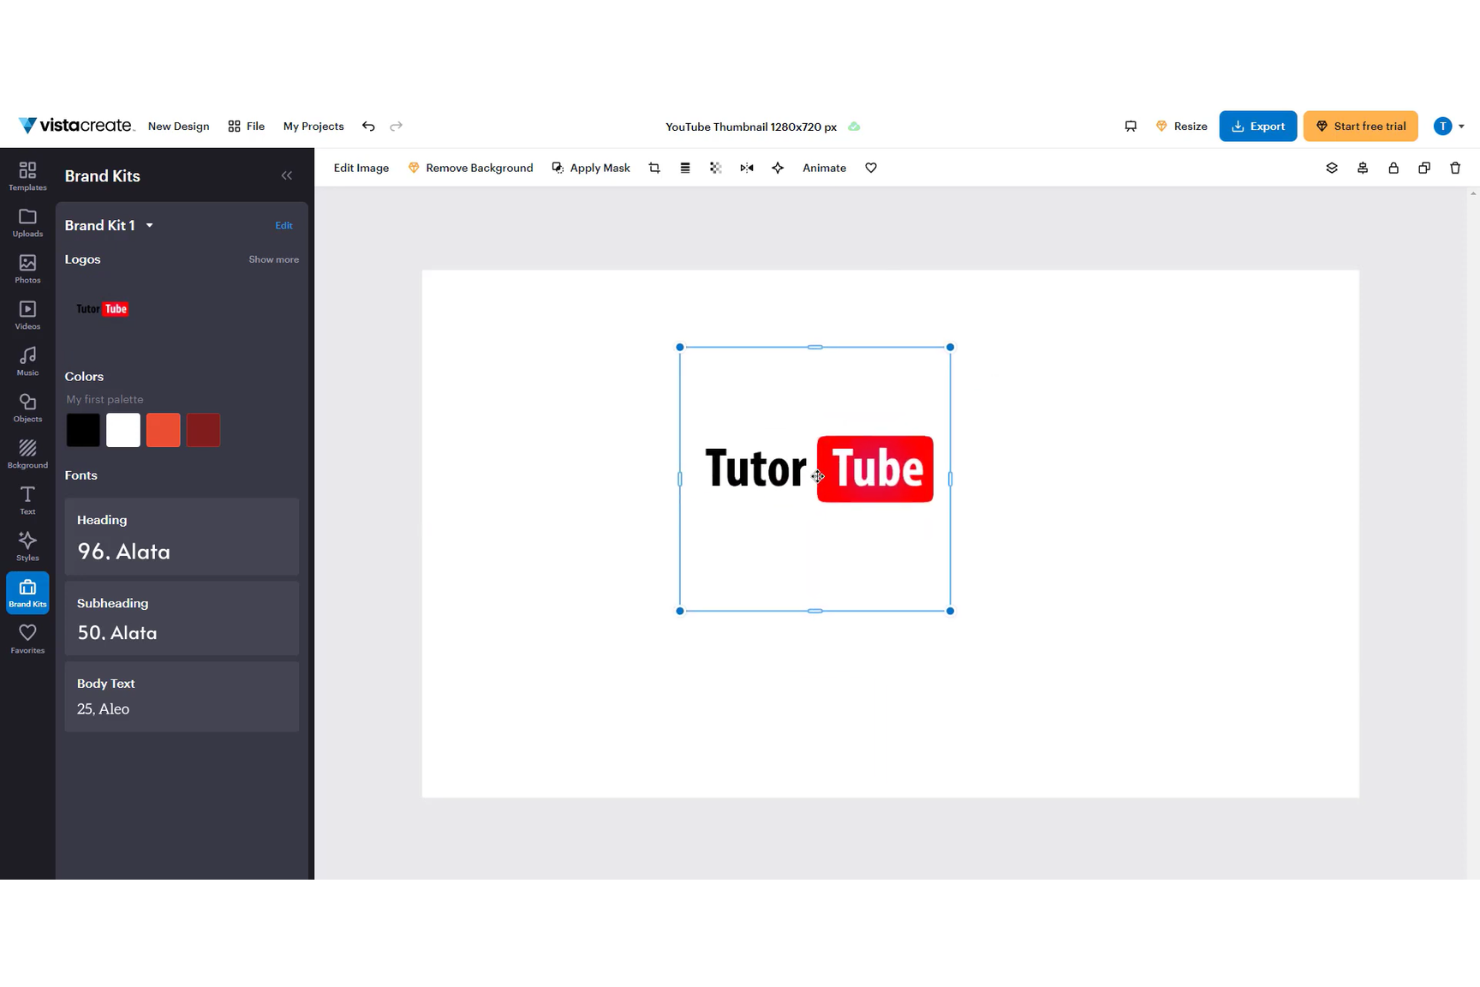This screenshot has width=1480, height=987.
Task: Open the Photos sidebar panel
Action: 27,268
